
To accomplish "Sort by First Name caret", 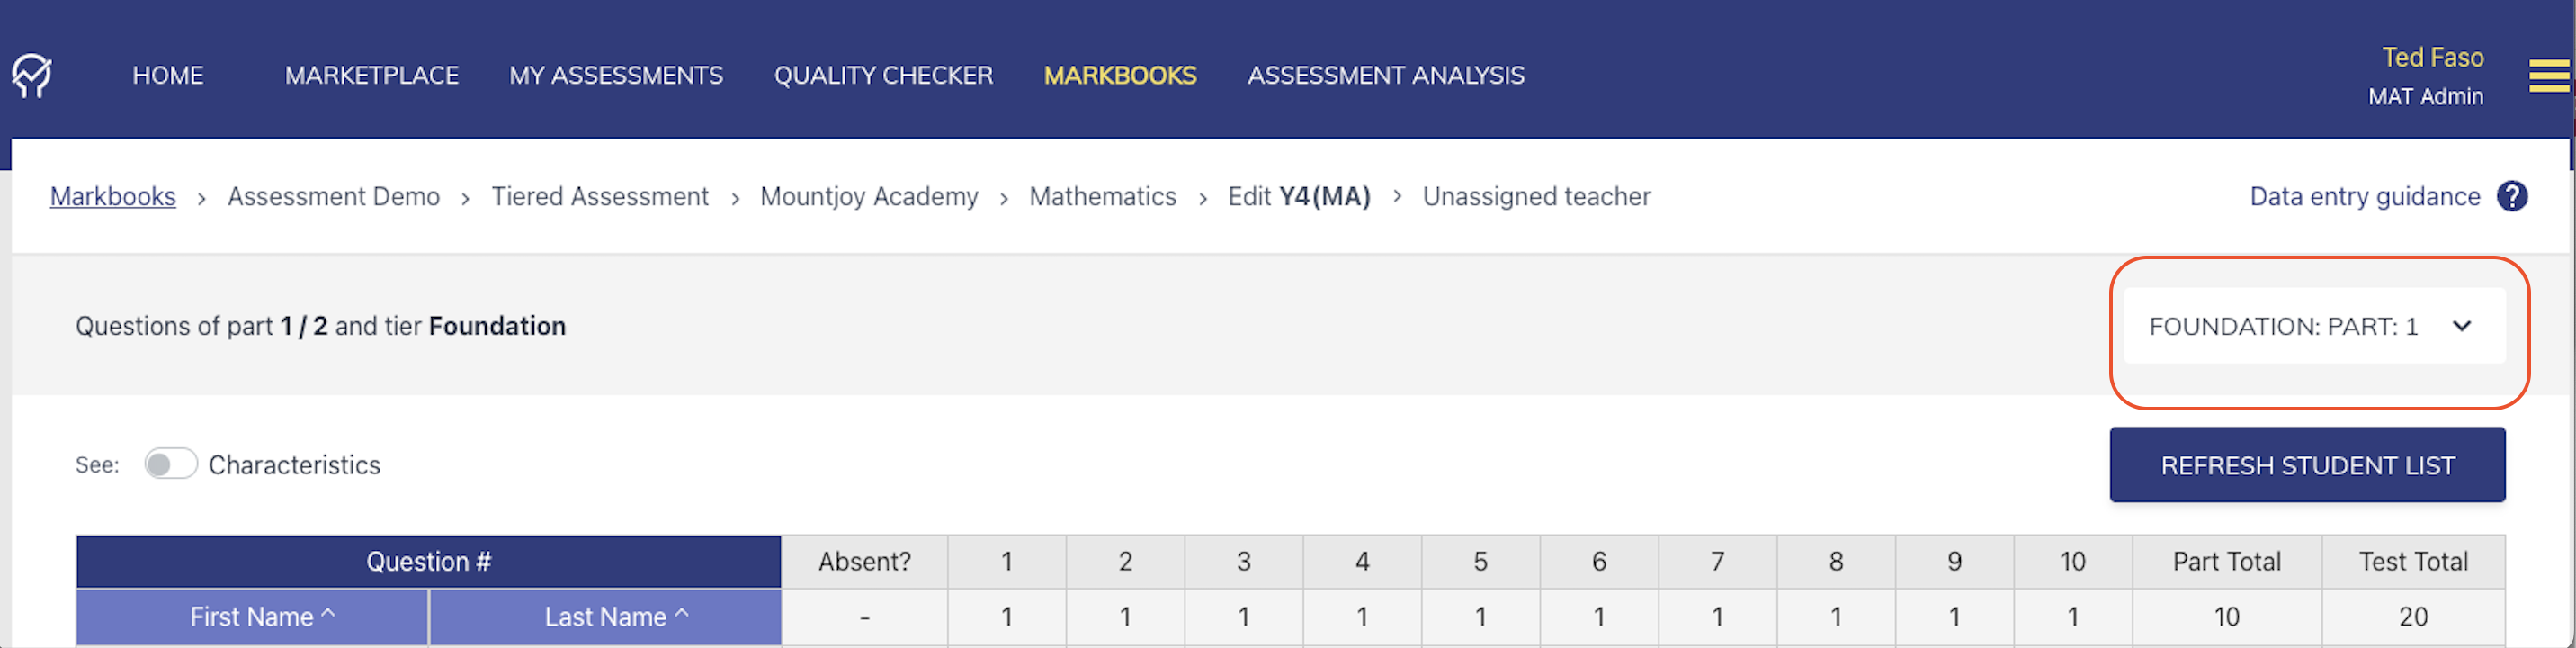I will (328, 615).
